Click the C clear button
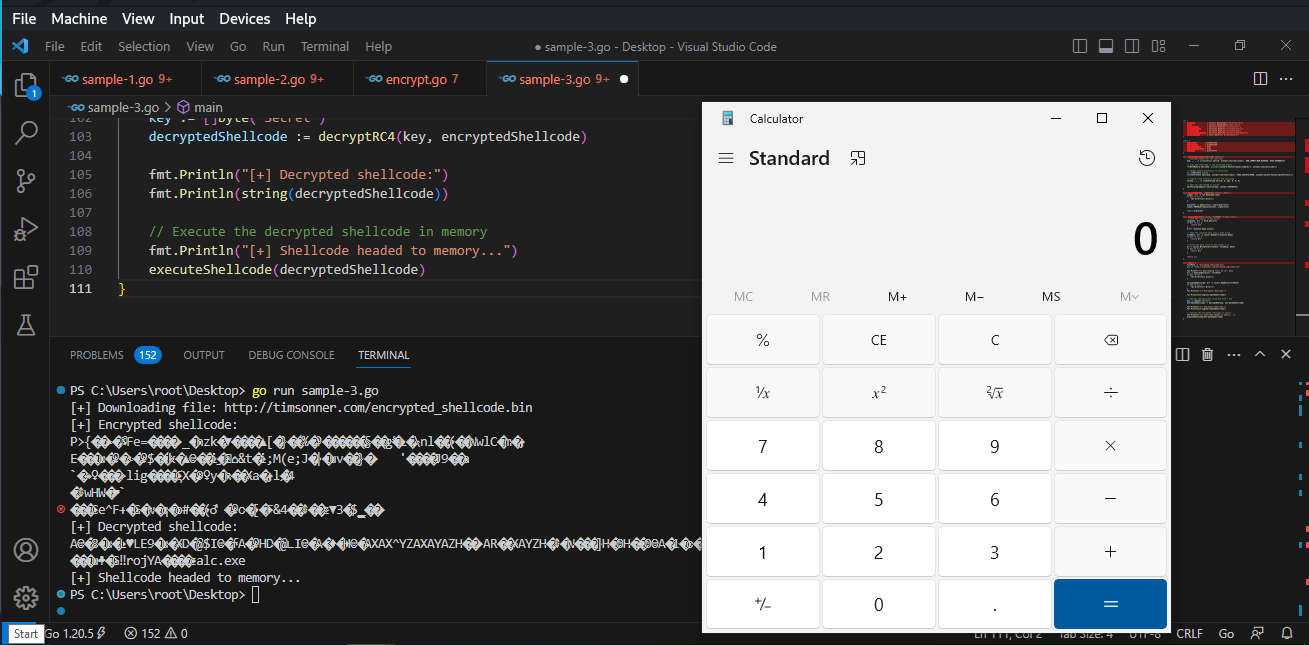Viewport: 1309px width, 645px height. tap(994, 340)
